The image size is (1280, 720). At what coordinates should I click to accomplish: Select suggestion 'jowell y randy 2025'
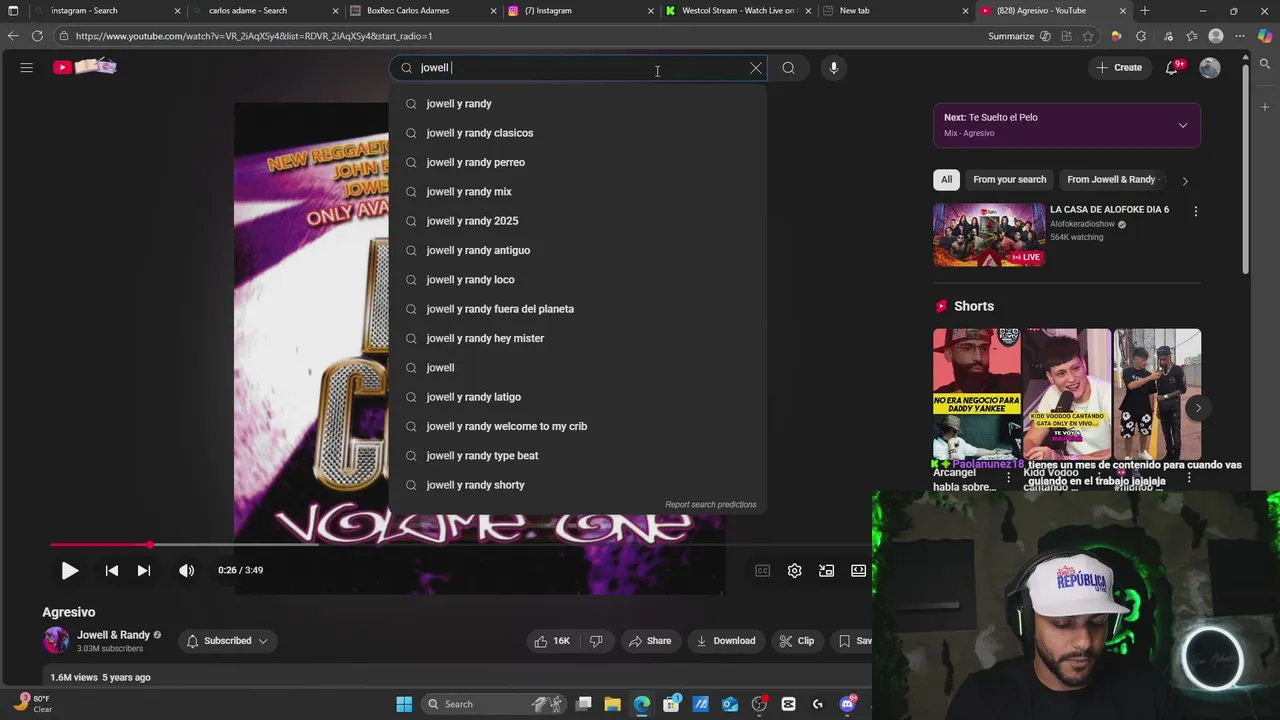578,221
